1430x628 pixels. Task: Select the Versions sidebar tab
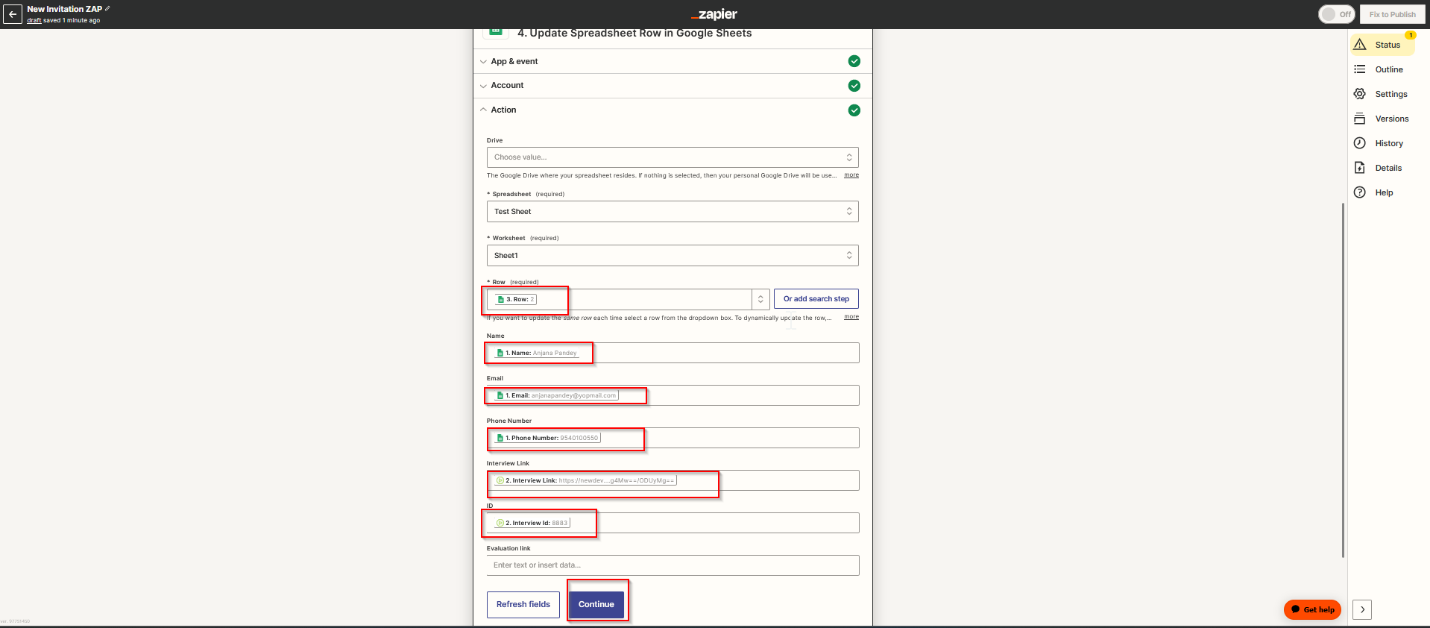(1381, 118)
